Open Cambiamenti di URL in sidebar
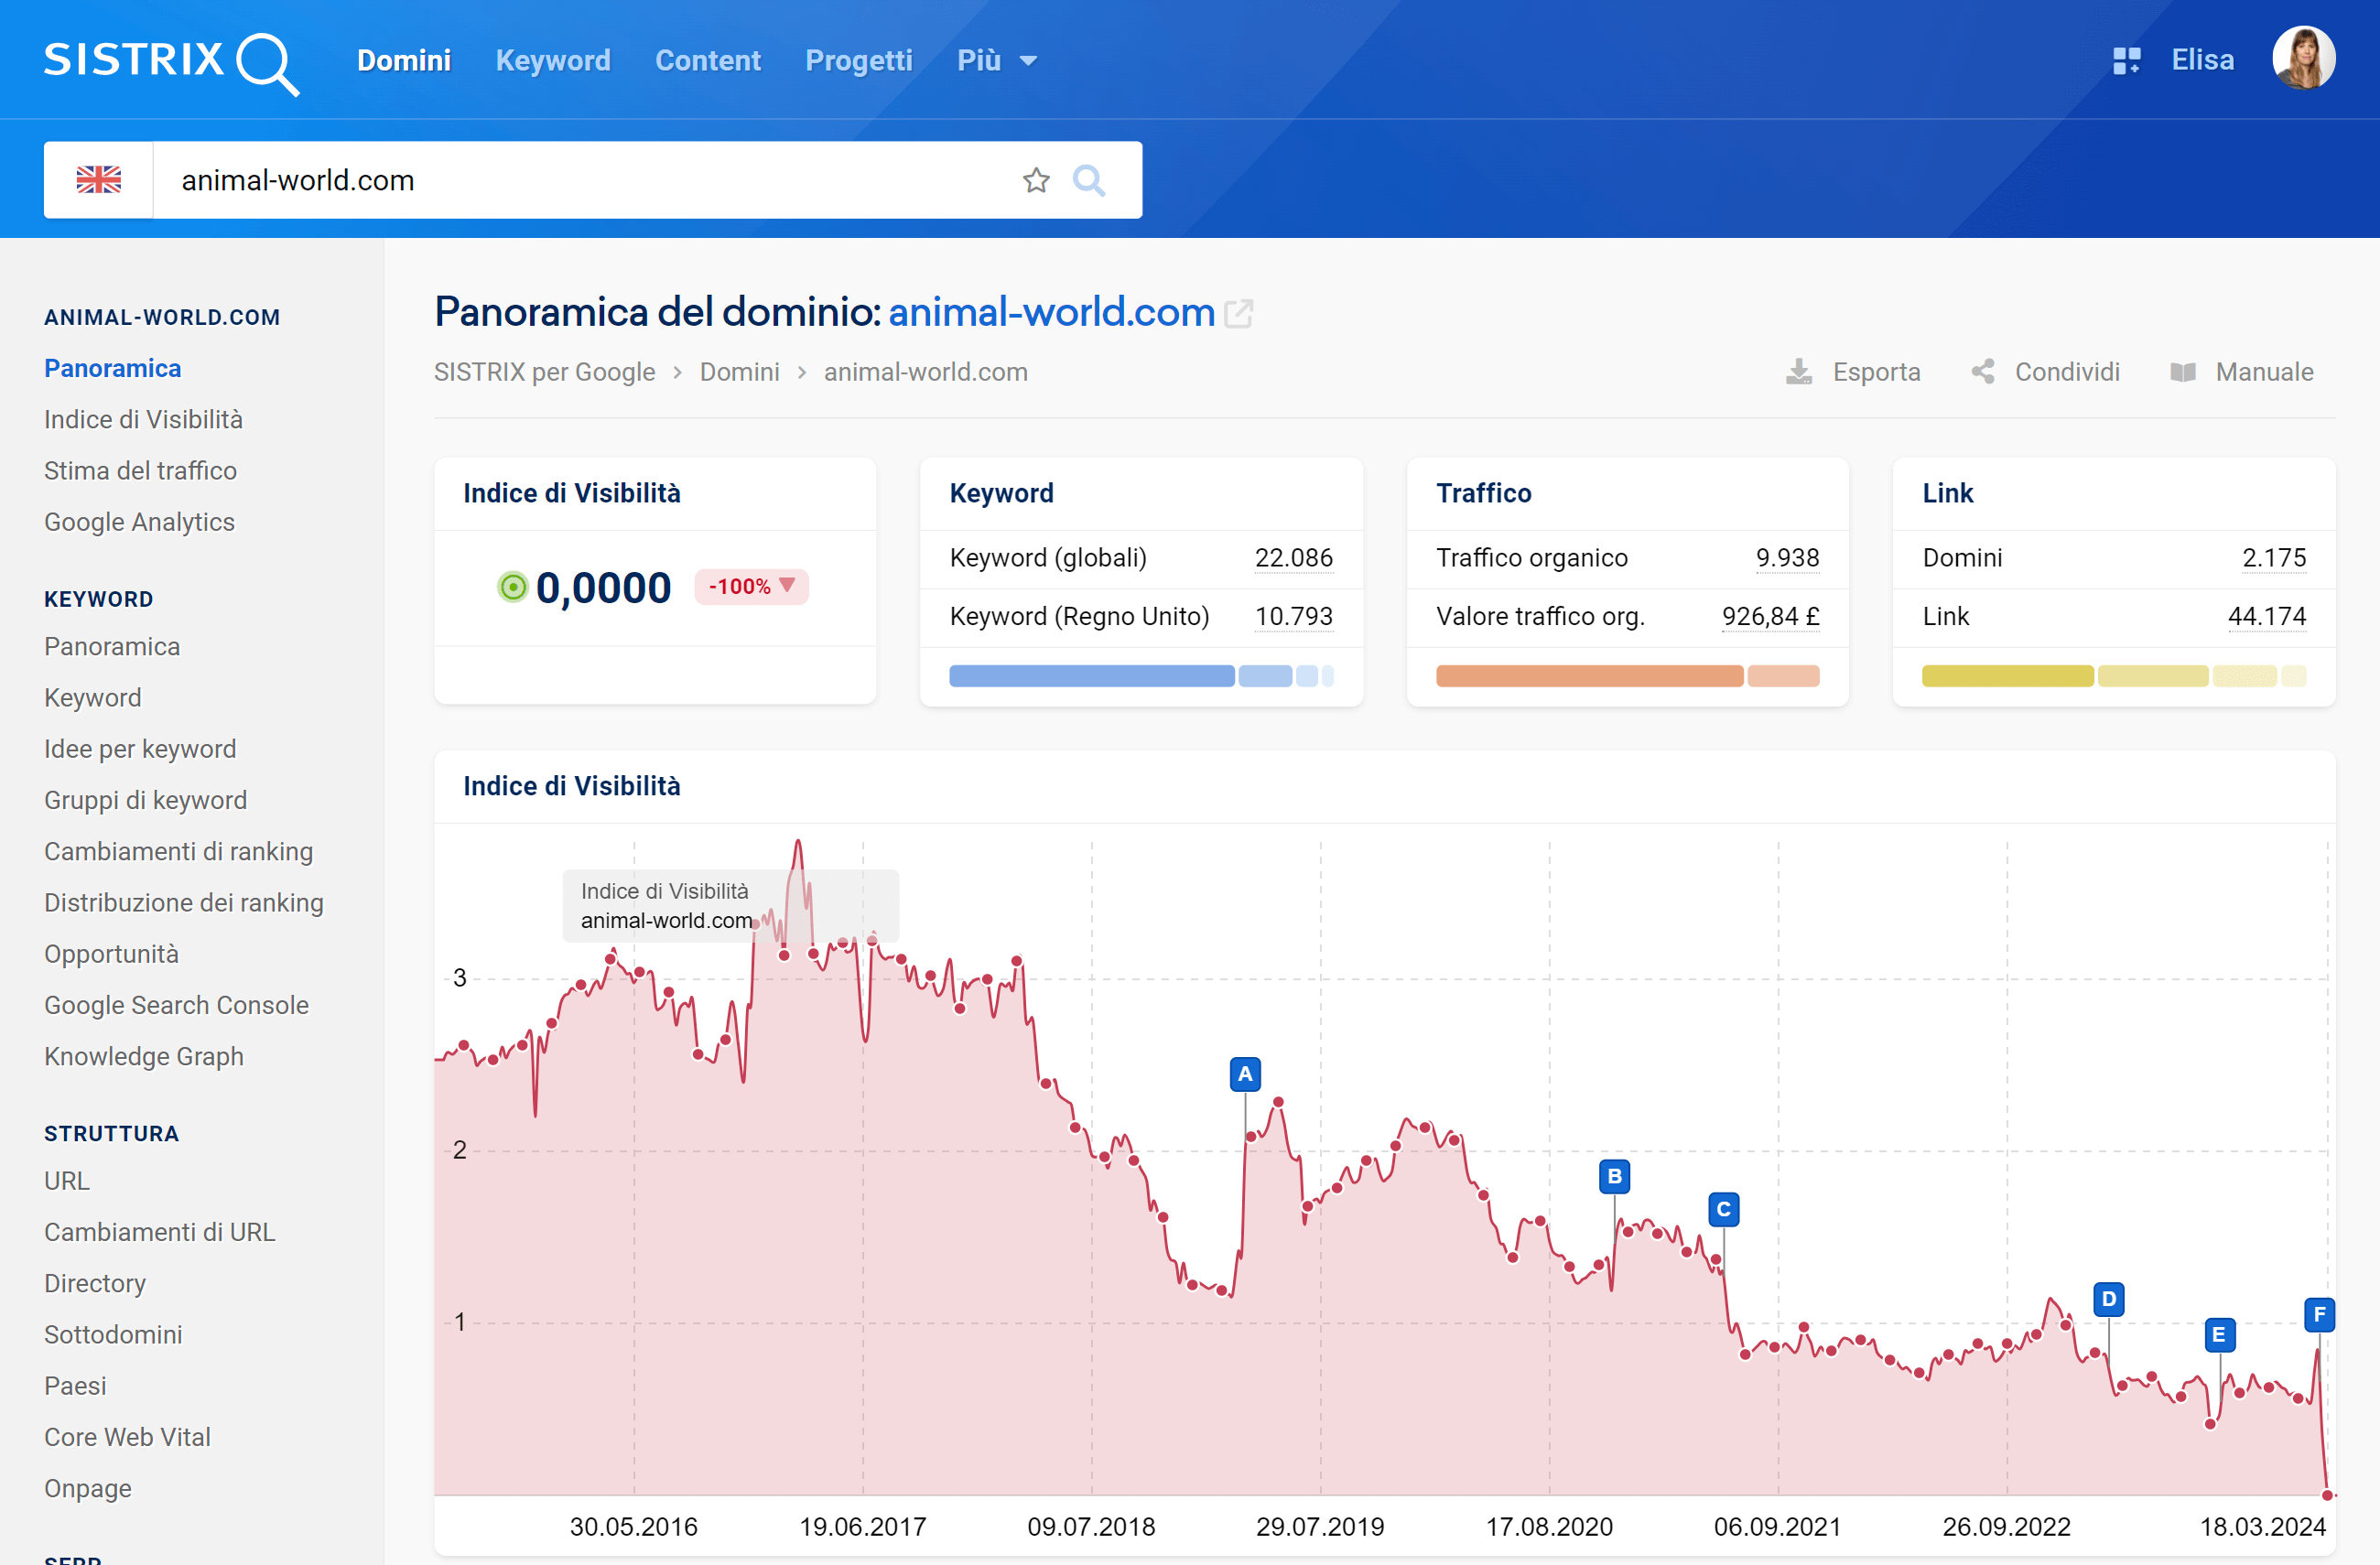Viewport: 2380px width, 1565px height. pos(159,1232)
